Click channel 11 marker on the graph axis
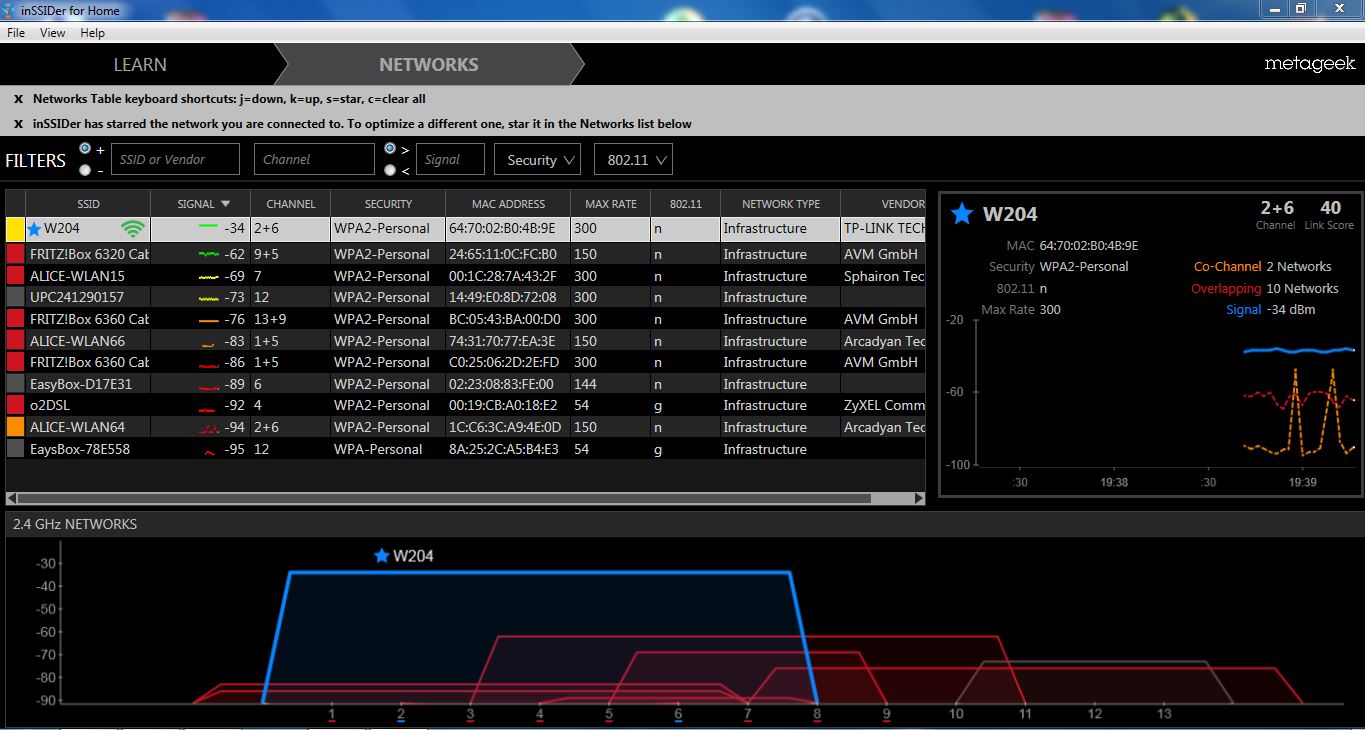Viewport: 1365px width, 730px height. 1025,714
